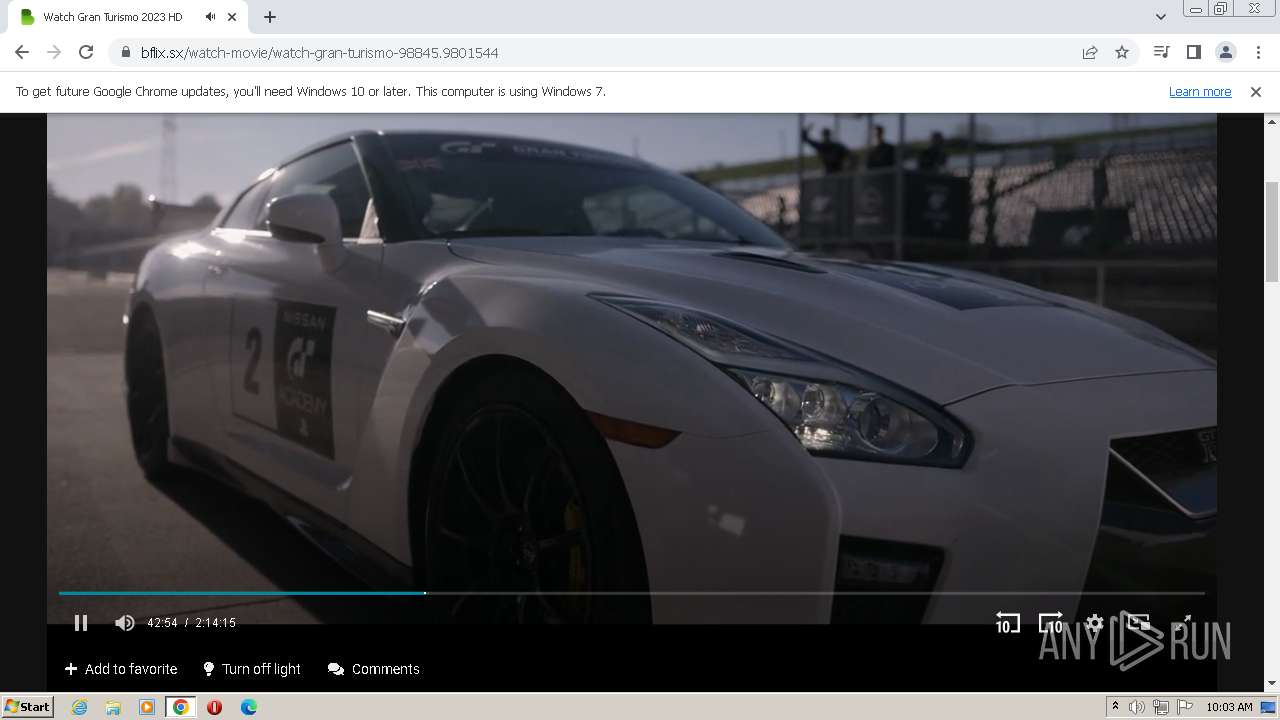Open Chrome three-dot menu
The image size is (1280, 720).
tap(1258, 52)
